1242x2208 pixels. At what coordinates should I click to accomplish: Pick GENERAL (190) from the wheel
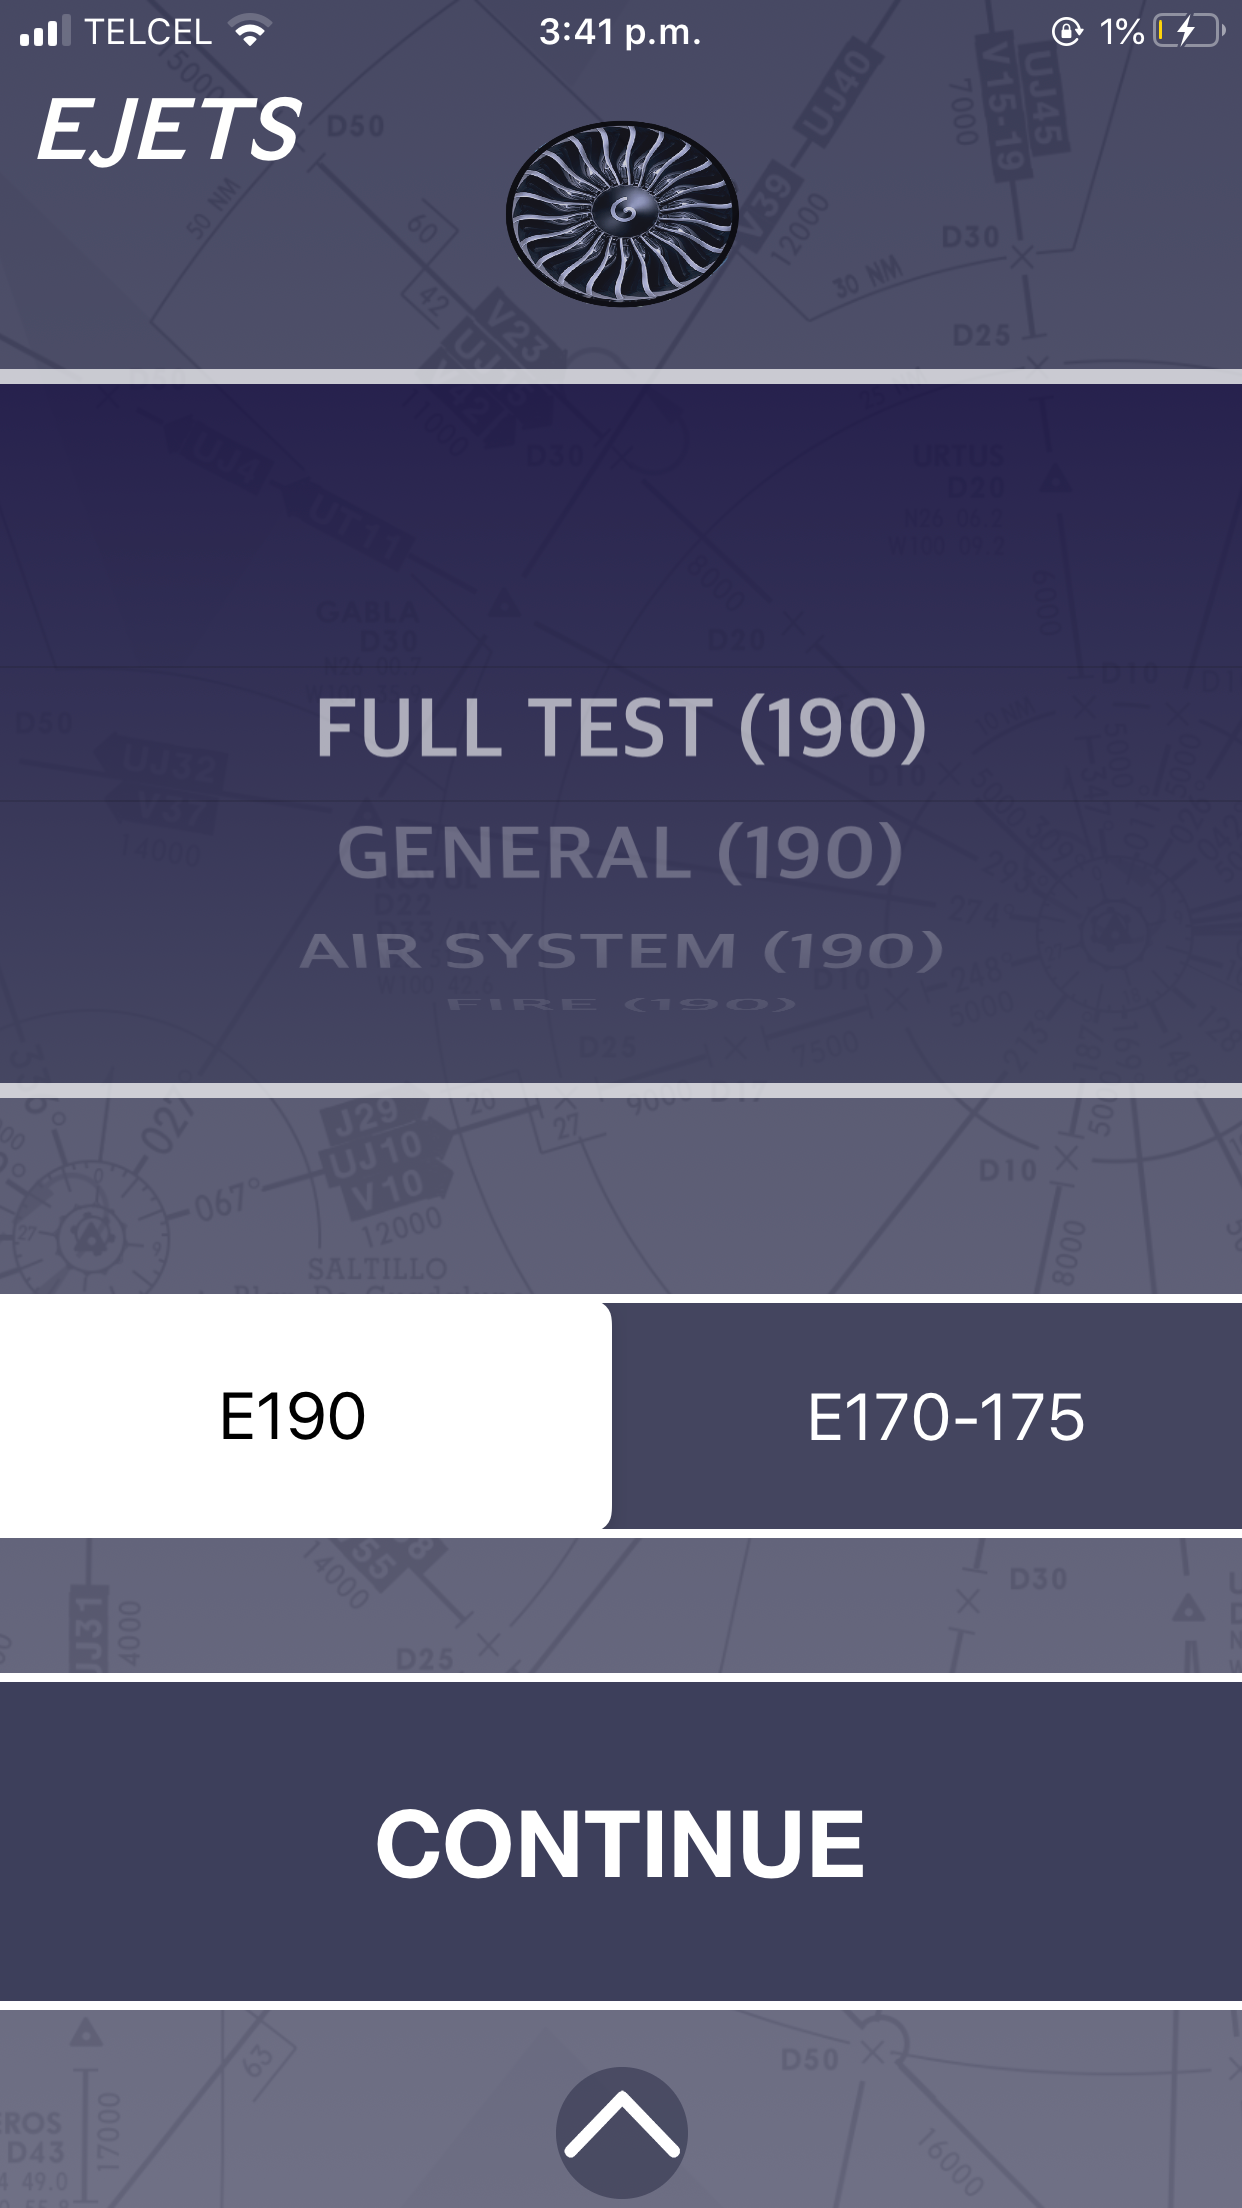(x=621, y=852)
